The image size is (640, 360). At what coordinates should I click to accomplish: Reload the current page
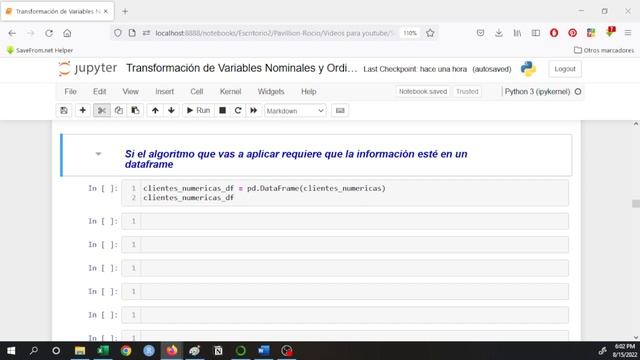click(x=49, y=33)
